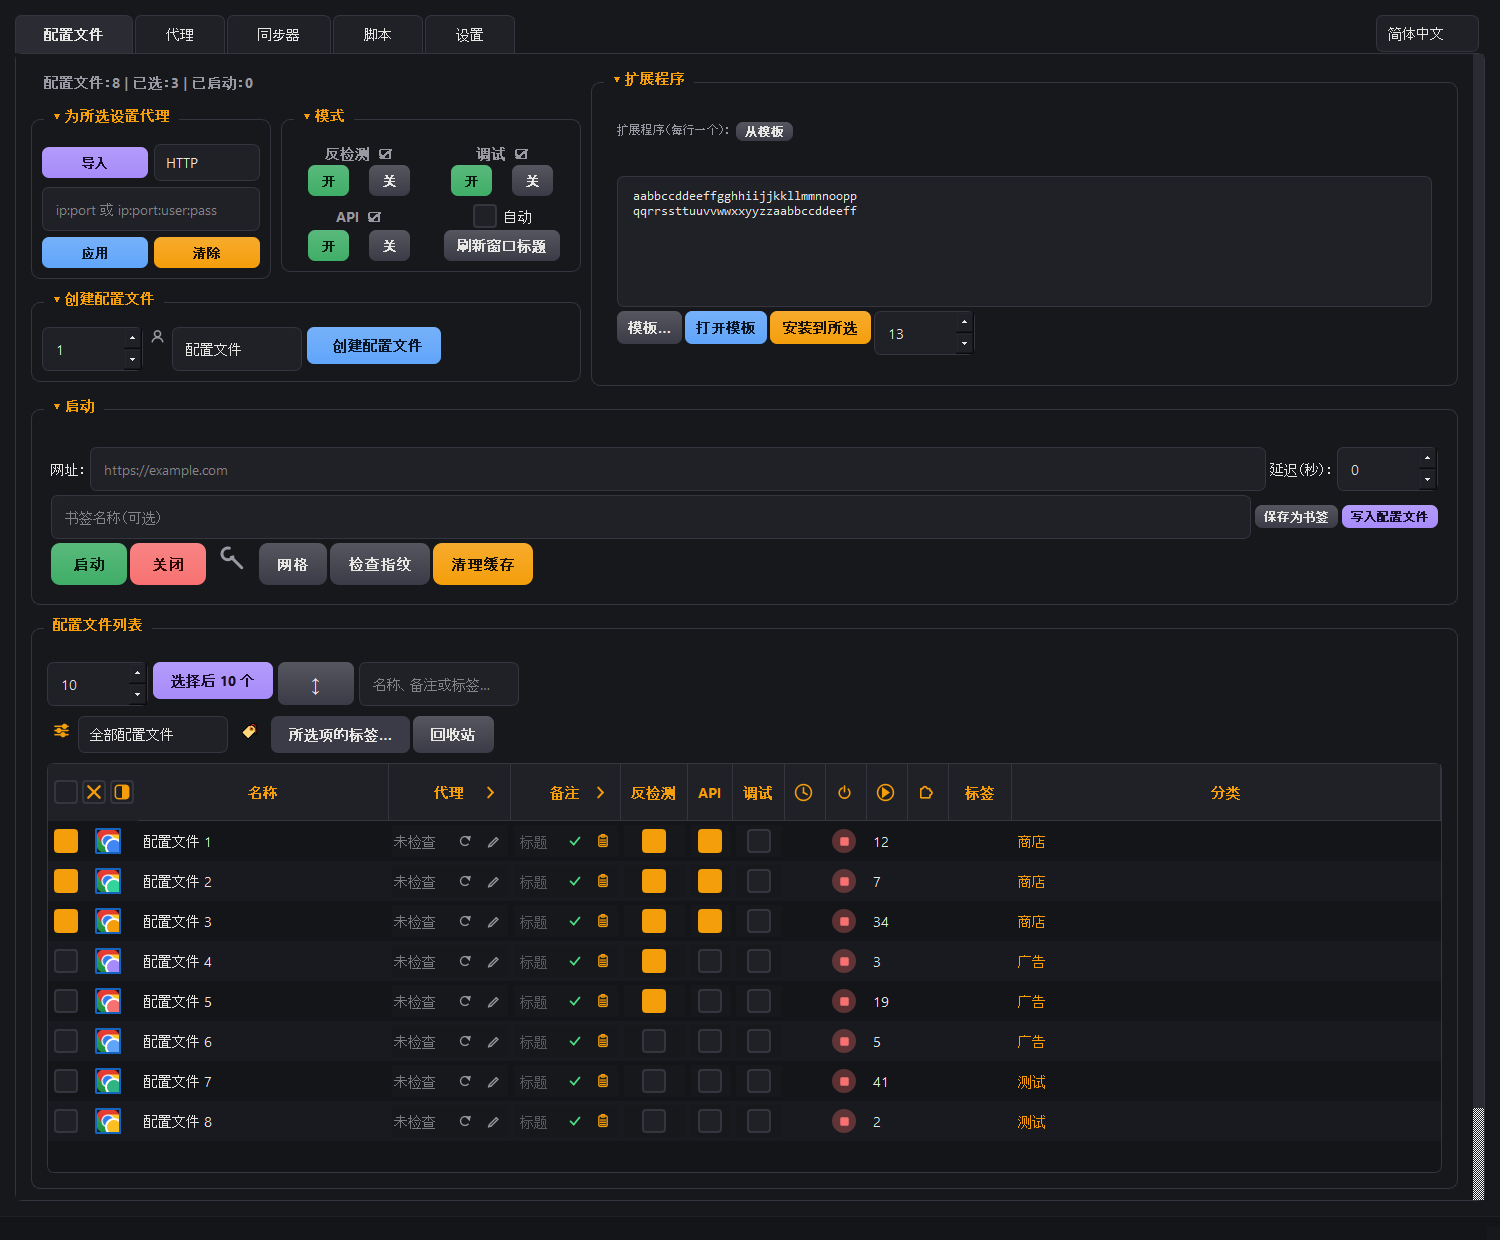Screen dimensions: 1500x1240
Task: Open the 脚本 tab
Action: tap(377, 34)
